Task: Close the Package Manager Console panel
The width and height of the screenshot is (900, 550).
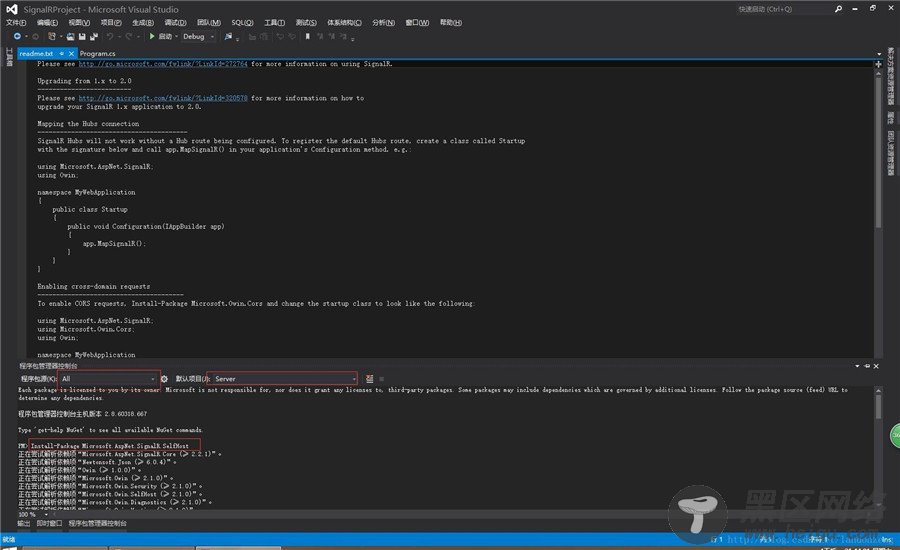Action: point(876,366)
